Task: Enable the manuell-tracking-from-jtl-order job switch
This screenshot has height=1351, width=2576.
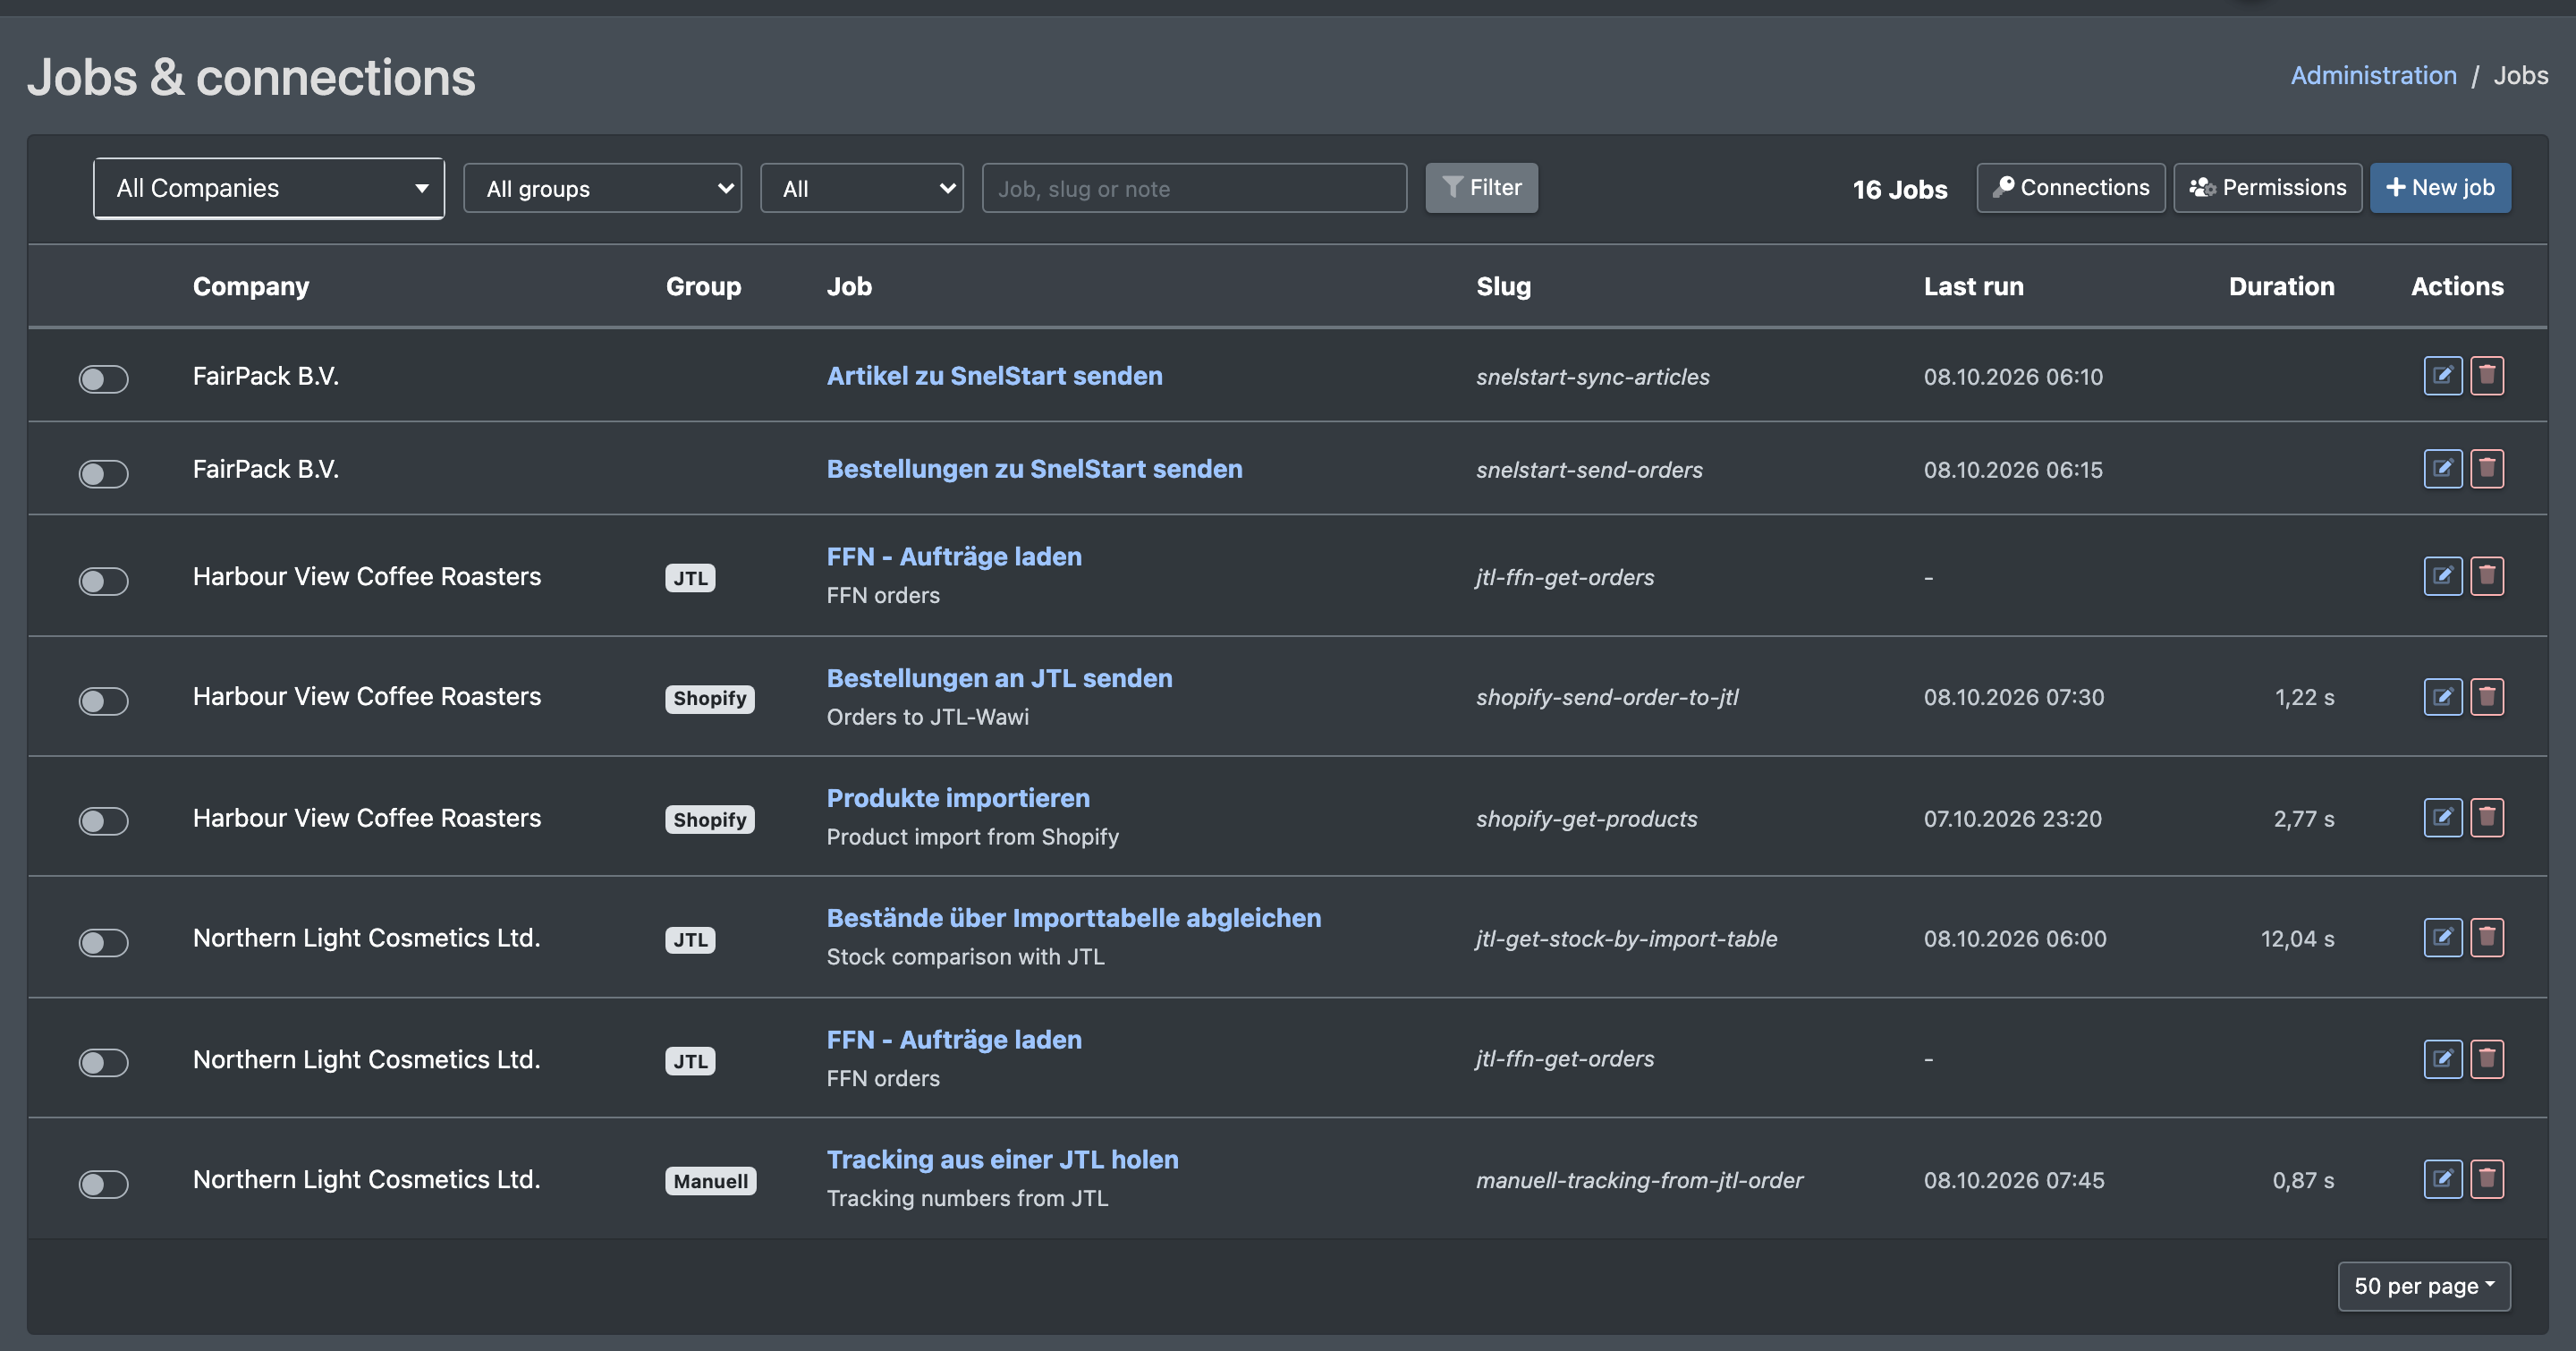Action: point(104,1184)
